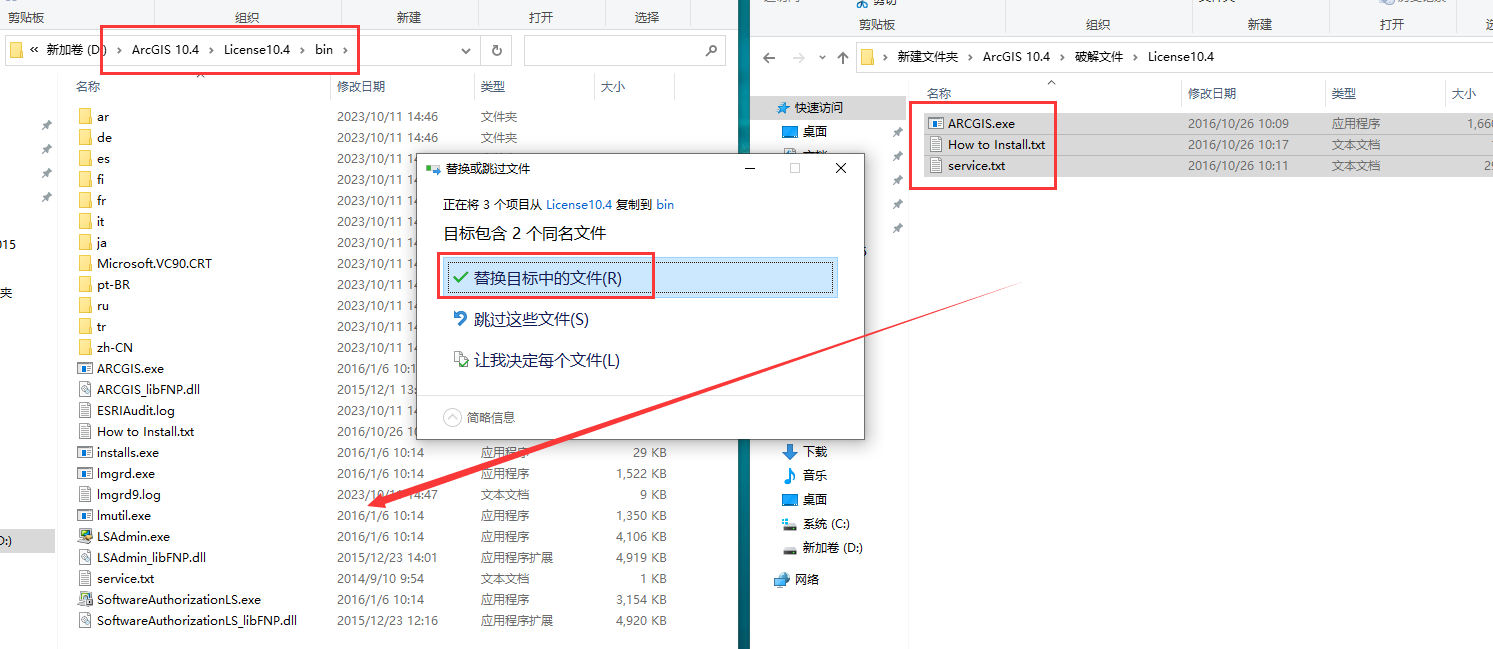Expand 简略信息 details chevron
The height and width of the screenshot is (649, 1493).
click(x=452, y=417)
